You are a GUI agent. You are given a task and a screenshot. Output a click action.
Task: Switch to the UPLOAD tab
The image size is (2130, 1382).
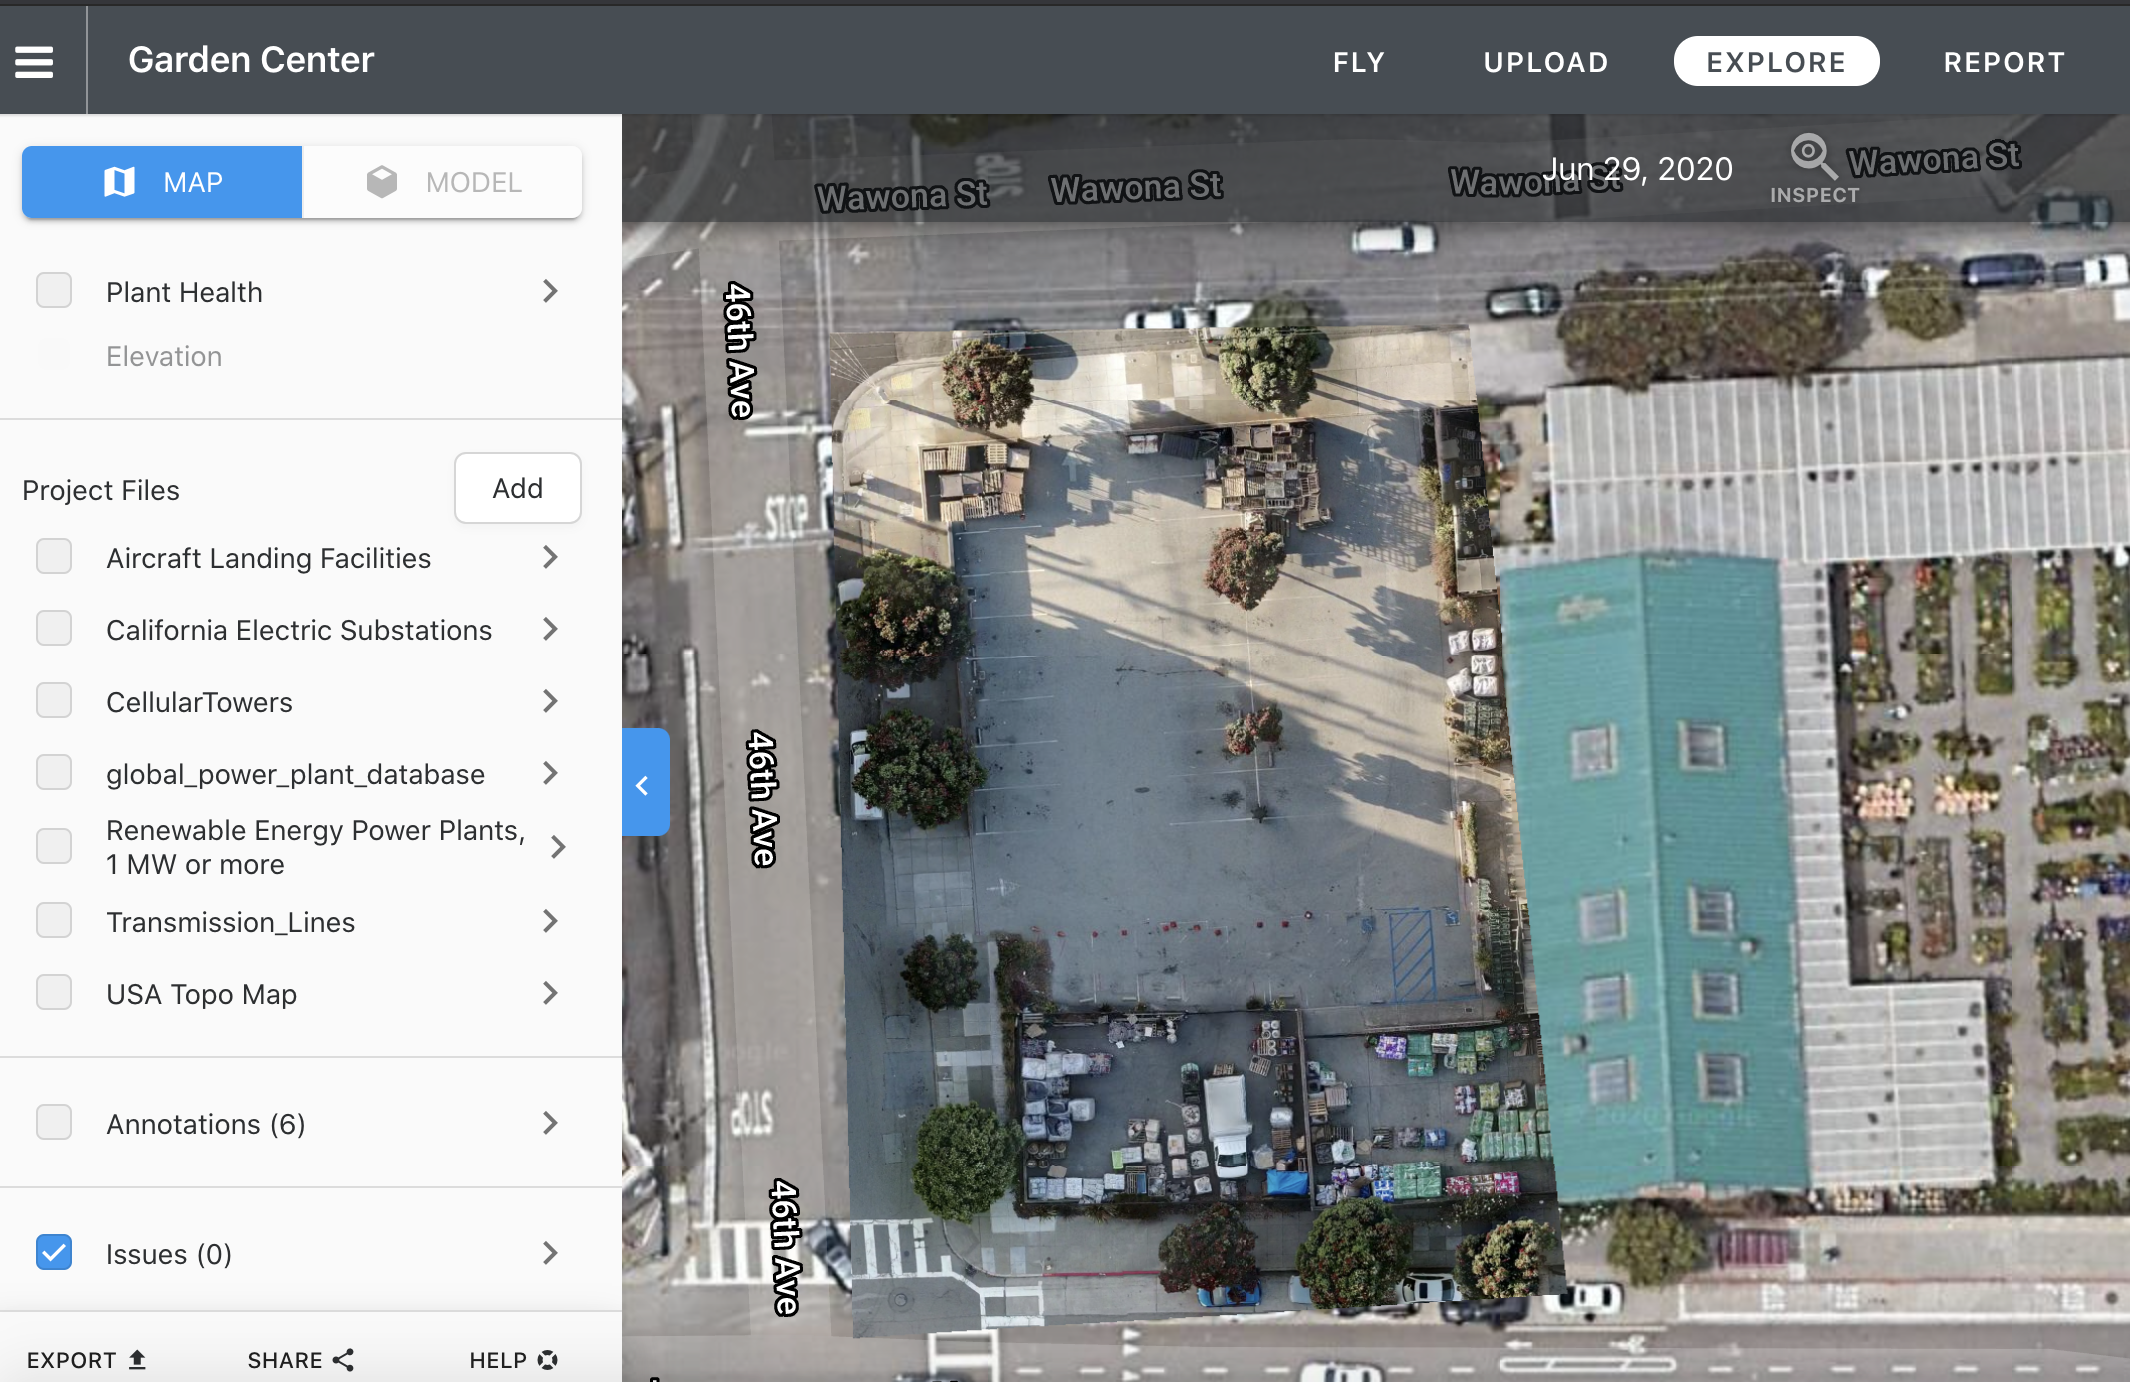[x=1546, y=62]
